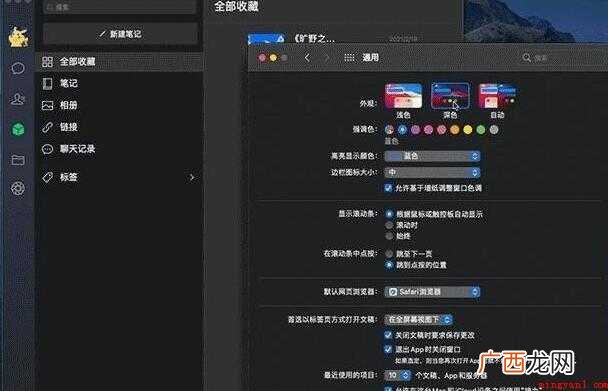This screenshot has width=608, height=391.
Task: Open the Moments shutter icon in WeChat sidebar
Action: (x=18, y=189)
